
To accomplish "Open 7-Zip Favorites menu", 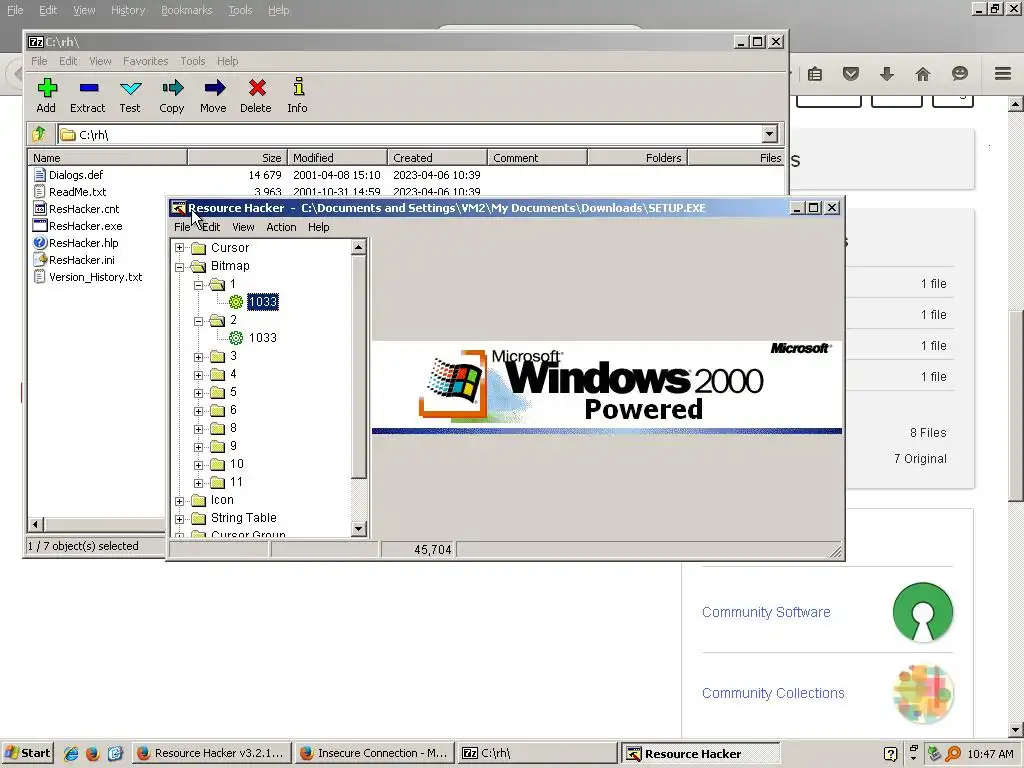I will pos(146,61).
